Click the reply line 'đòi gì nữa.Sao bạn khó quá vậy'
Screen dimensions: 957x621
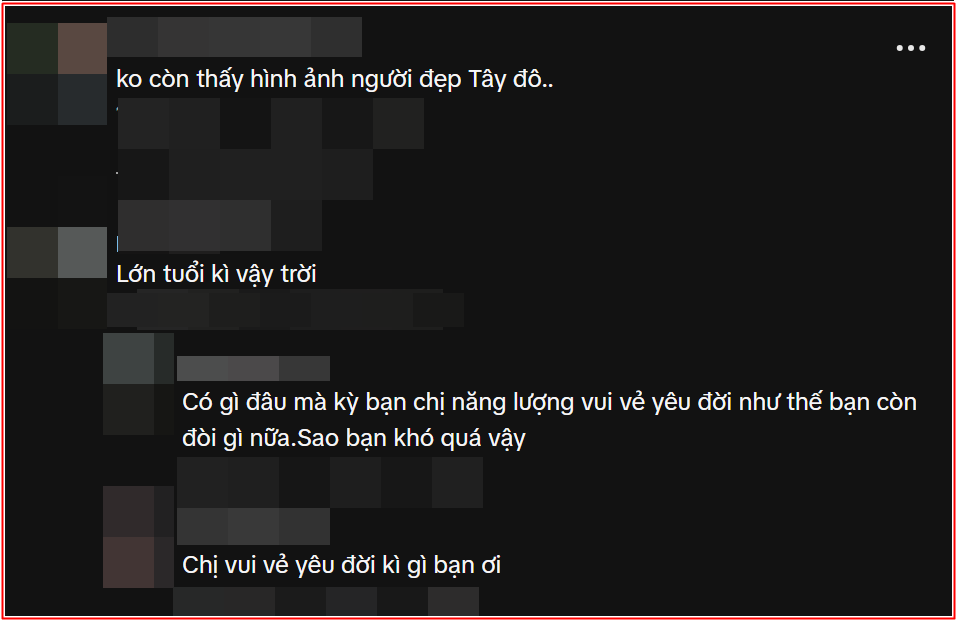click(x=353, y=438)
